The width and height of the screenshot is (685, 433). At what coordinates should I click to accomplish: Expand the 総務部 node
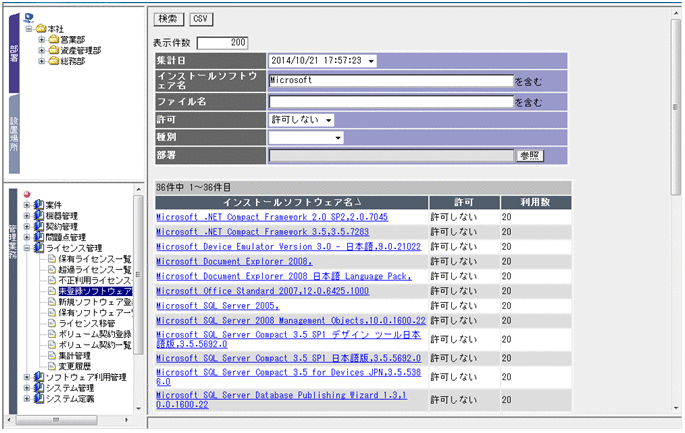point(42,61)
